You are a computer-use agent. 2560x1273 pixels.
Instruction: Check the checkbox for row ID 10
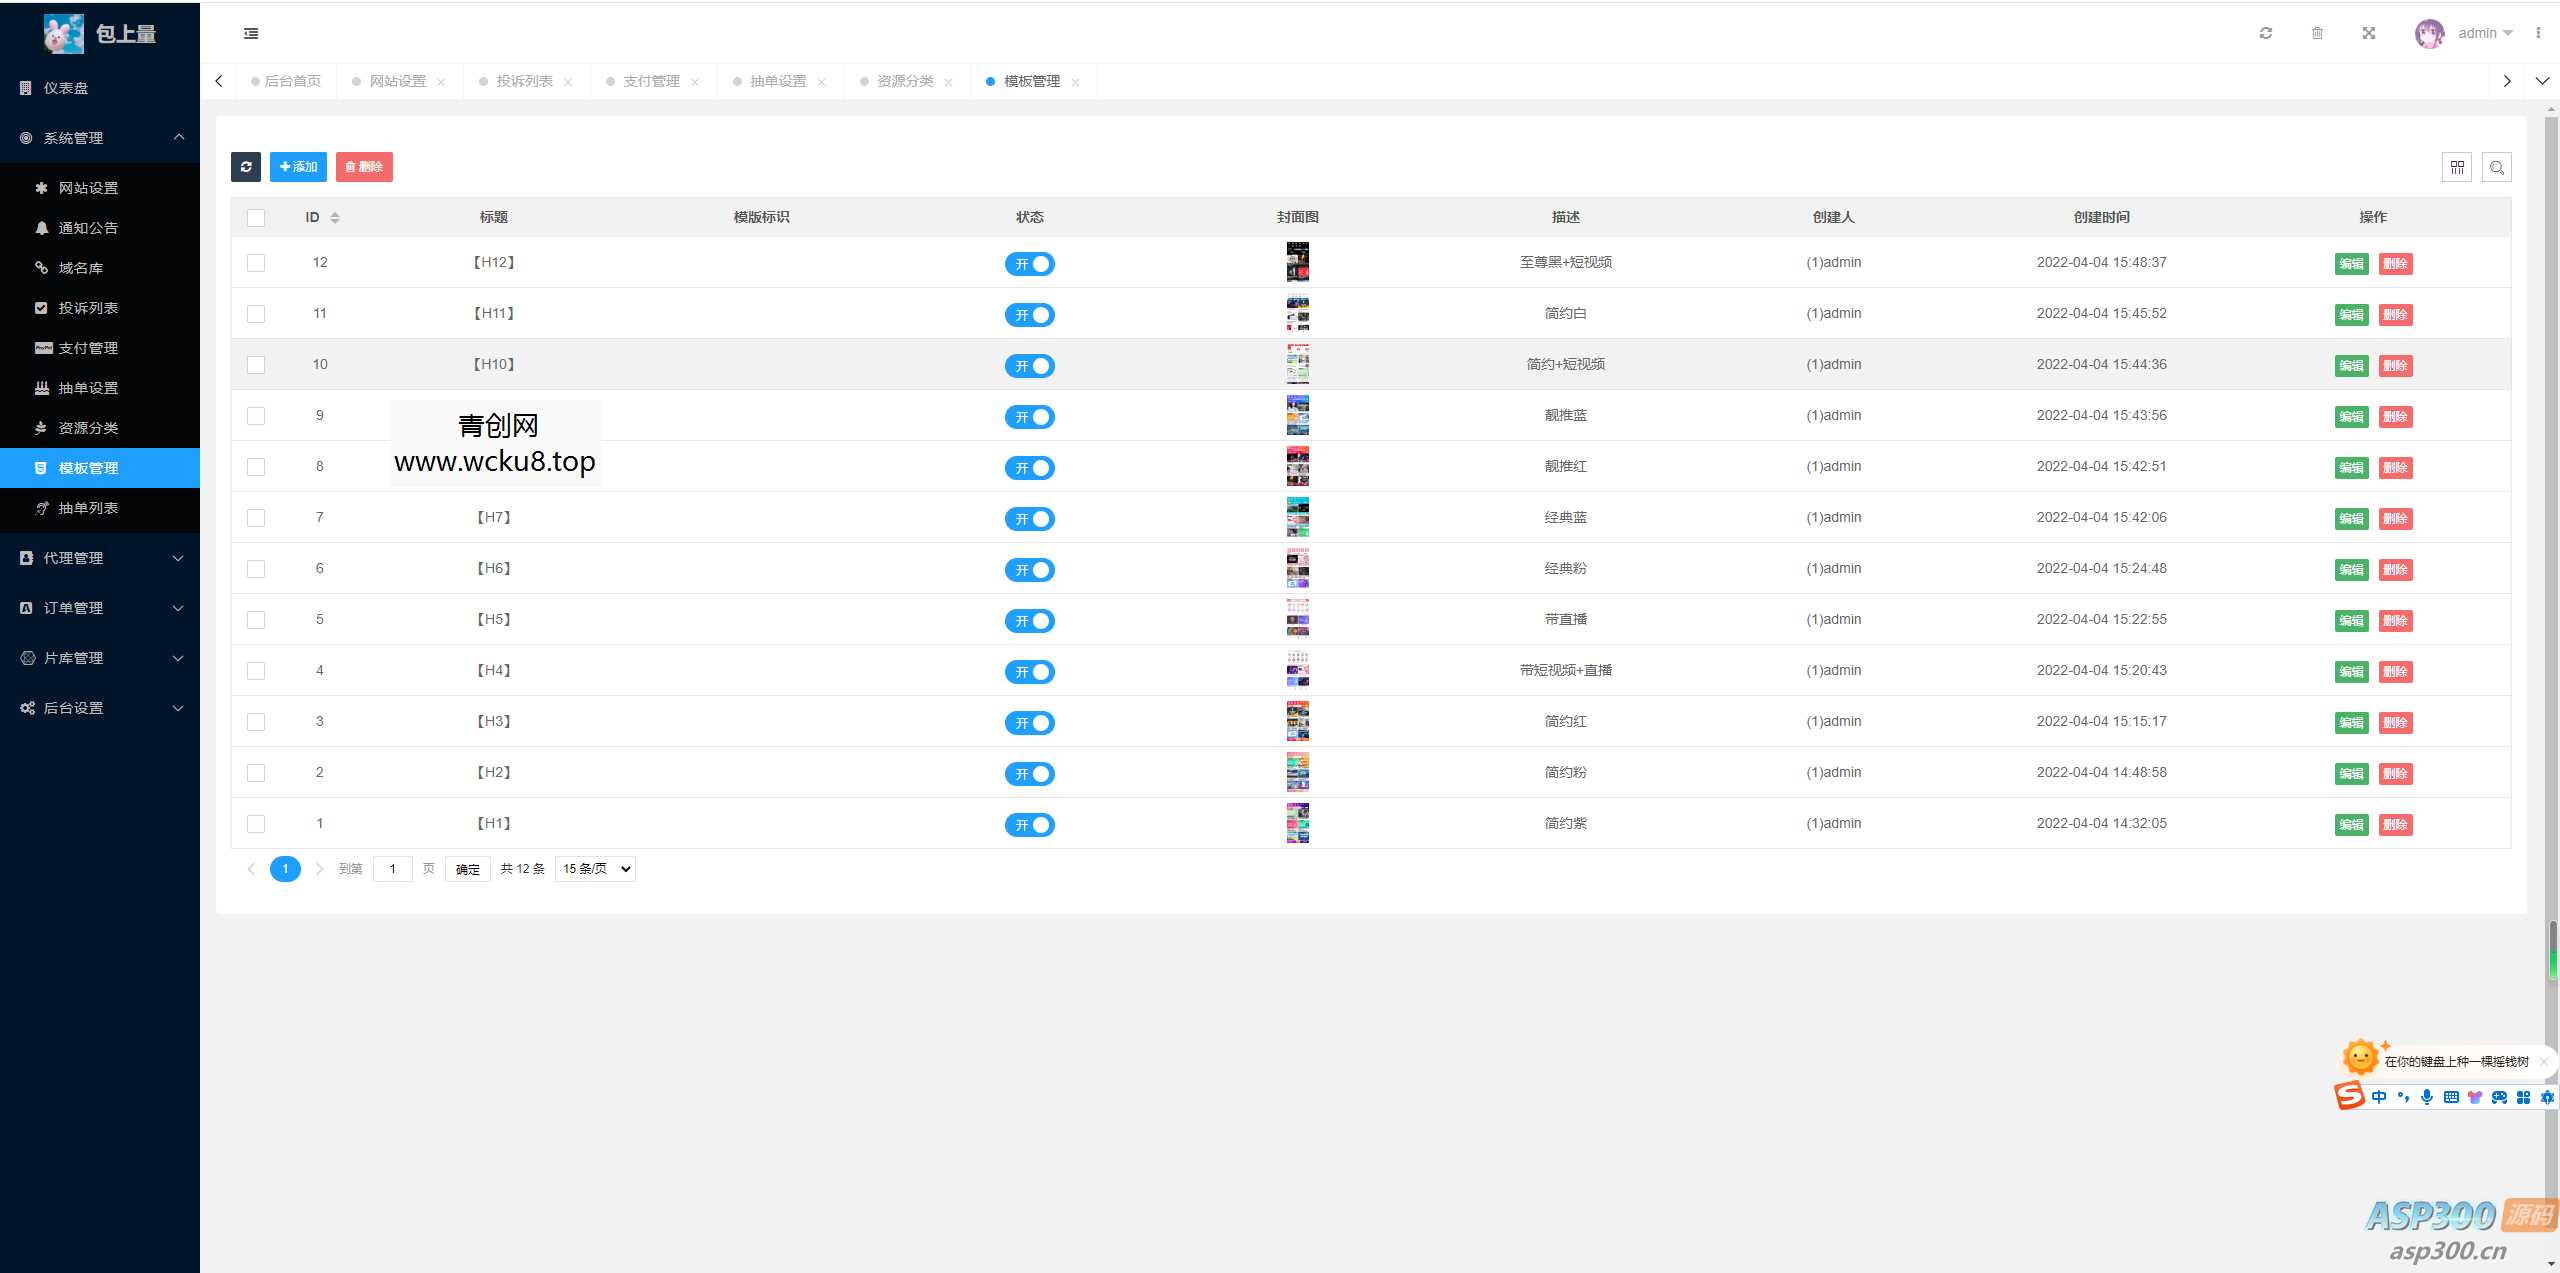coord(256,365)
